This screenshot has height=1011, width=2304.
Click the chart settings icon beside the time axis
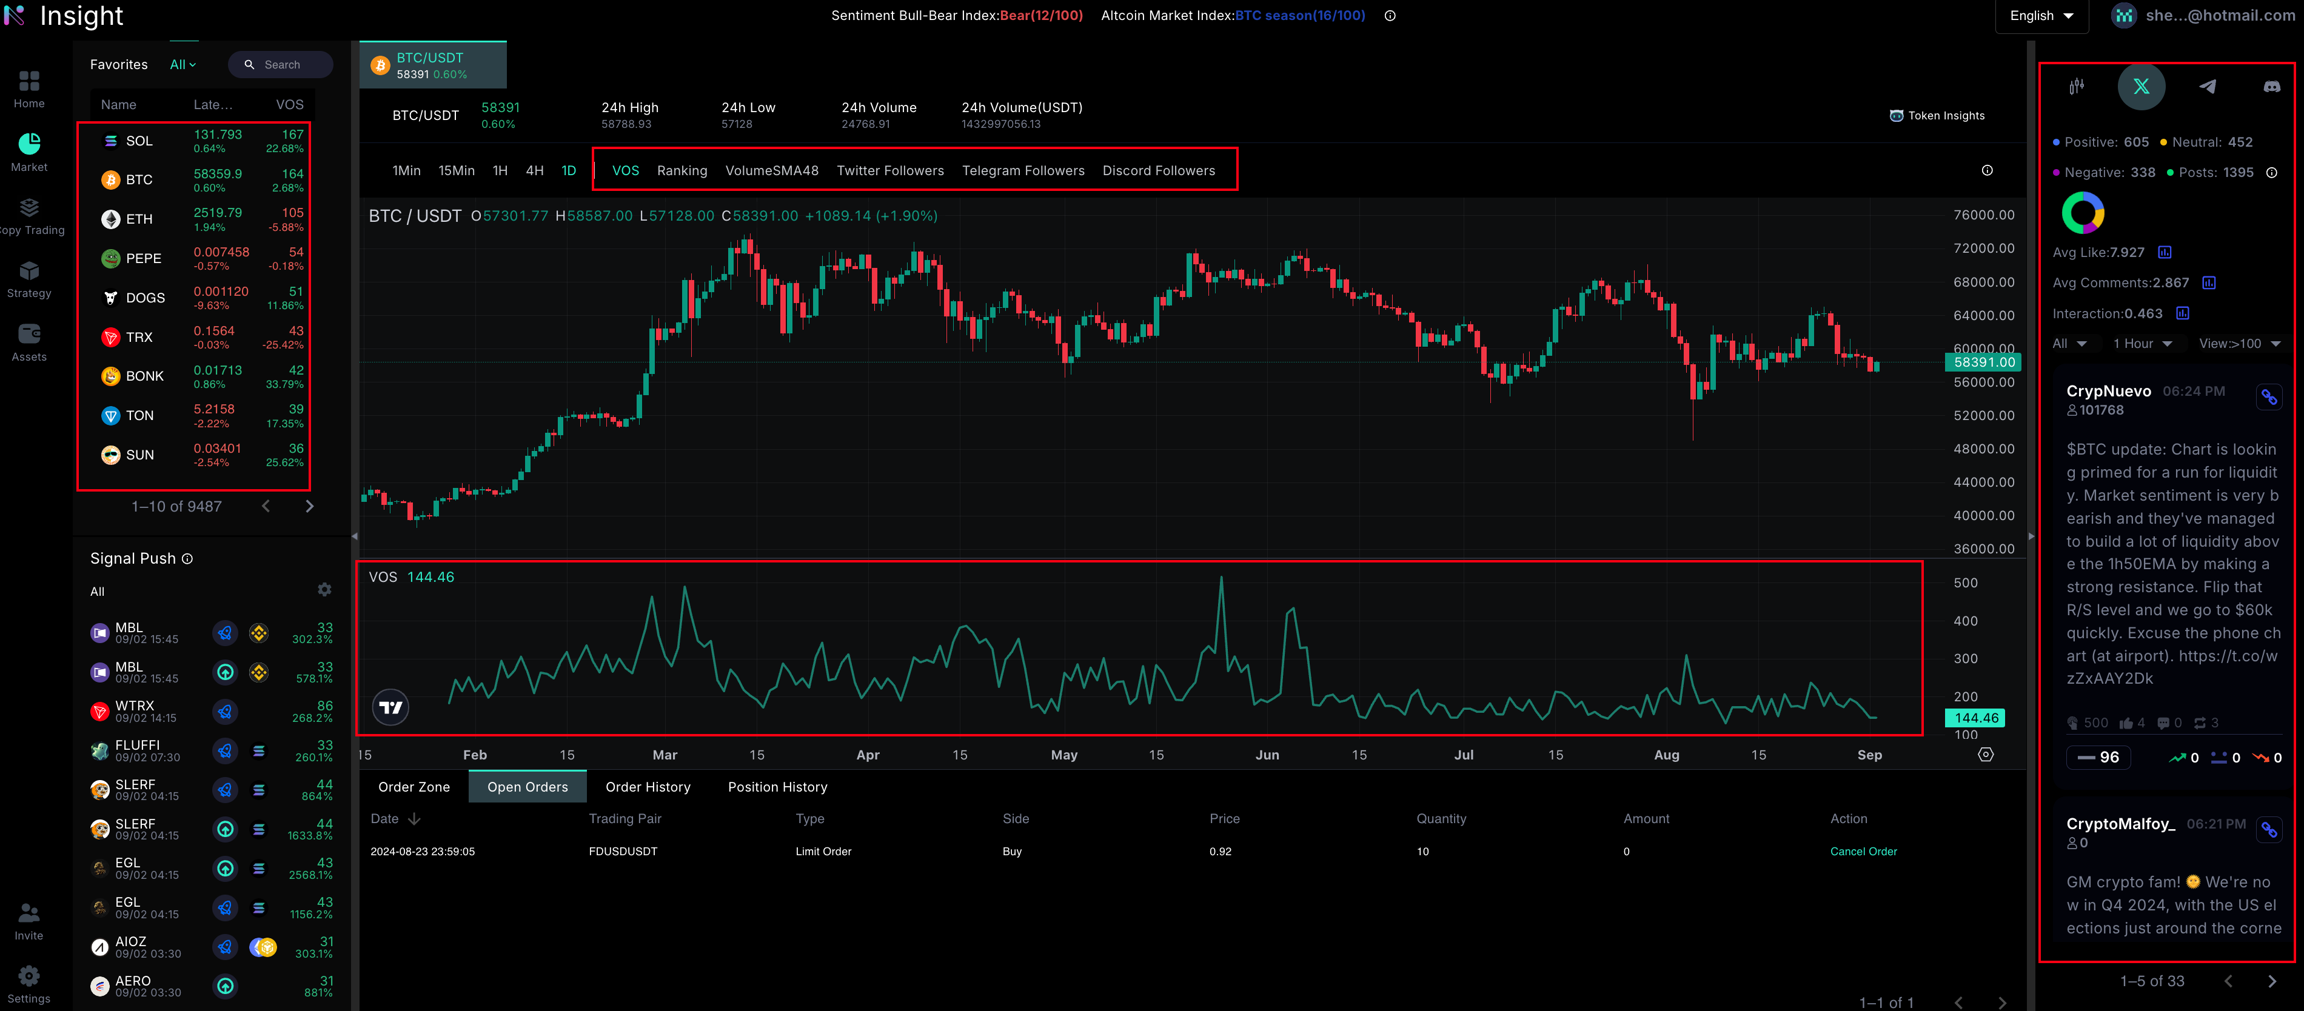coord(1985,755)
